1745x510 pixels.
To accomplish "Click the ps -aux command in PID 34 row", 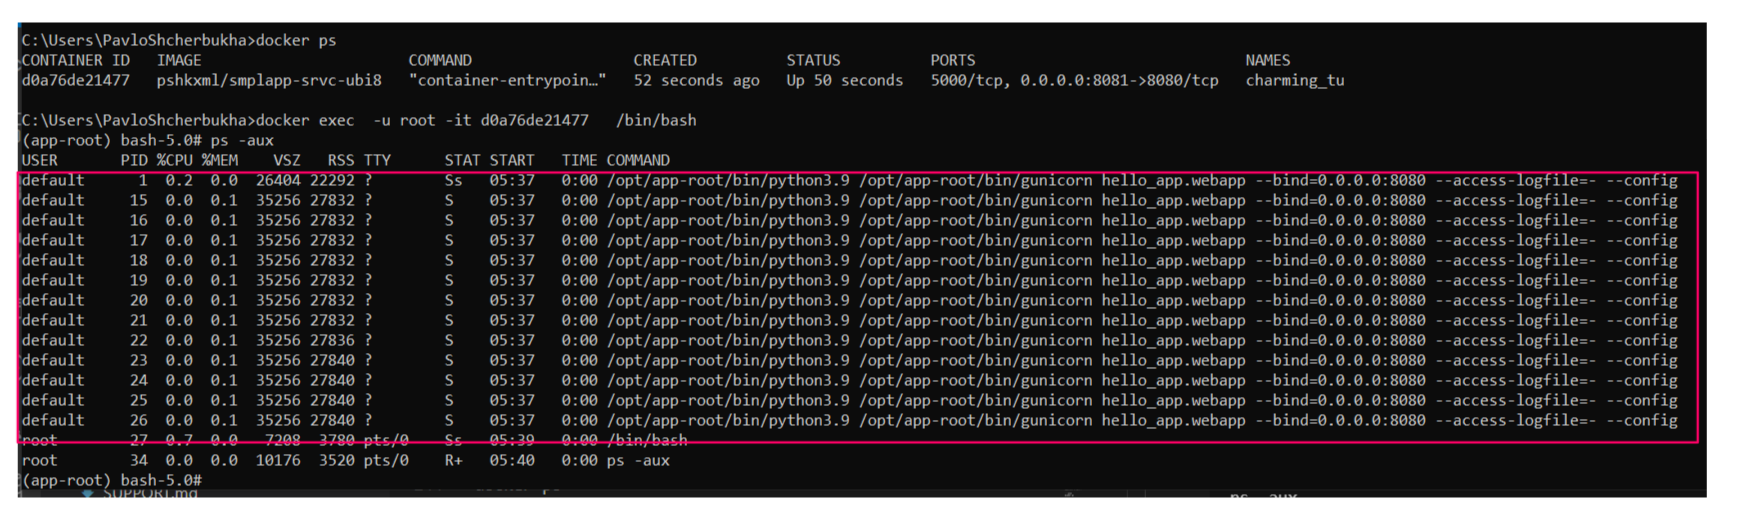I will 638,461.
